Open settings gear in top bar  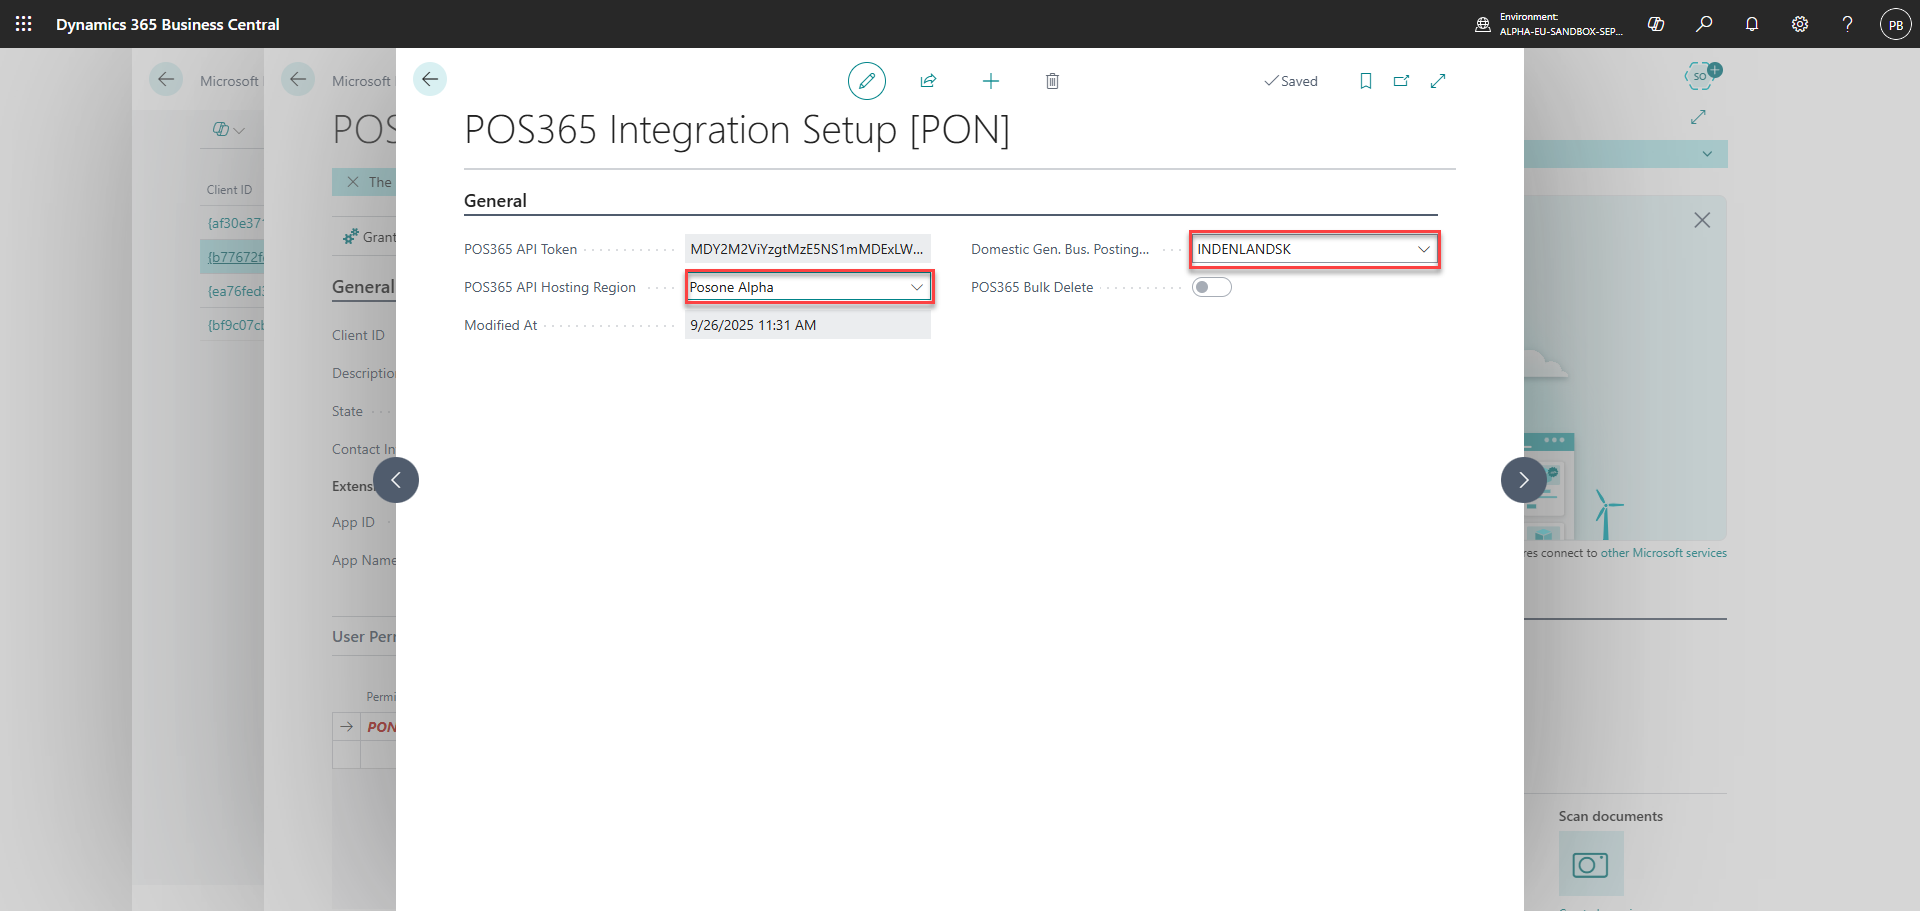pyautogui.click(x=1800, y=24)
